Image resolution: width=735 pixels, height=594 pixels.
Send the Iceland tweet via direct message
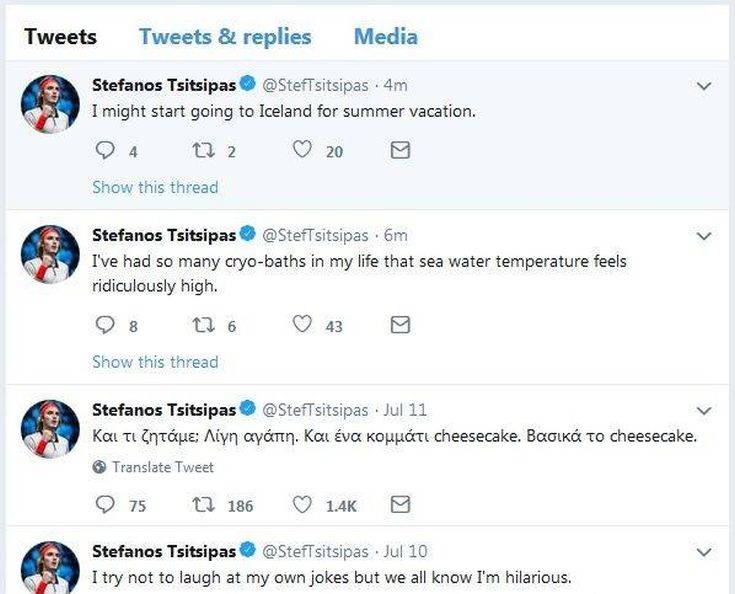pos(400,151)
